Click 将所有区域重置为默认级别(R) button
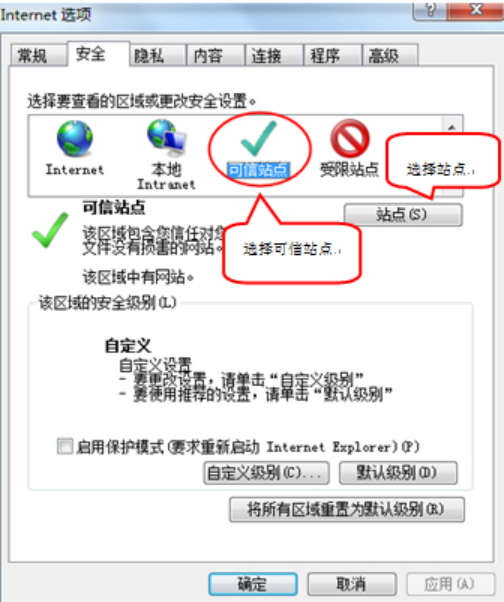Viewport: 504px width, 602px height. (347, 509)
